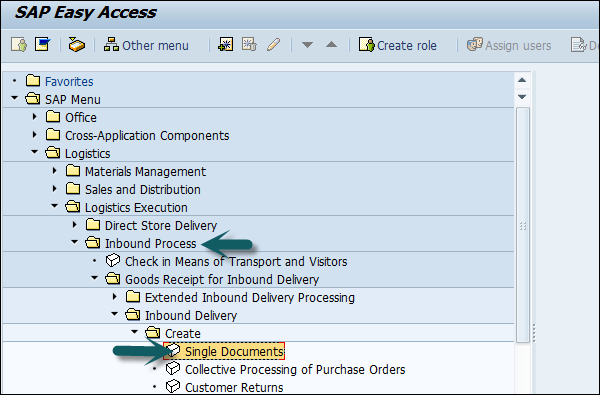Click the Logistics open folder icon
The height and width of the screenshot is (395, 600).
(x=53, y=153)
